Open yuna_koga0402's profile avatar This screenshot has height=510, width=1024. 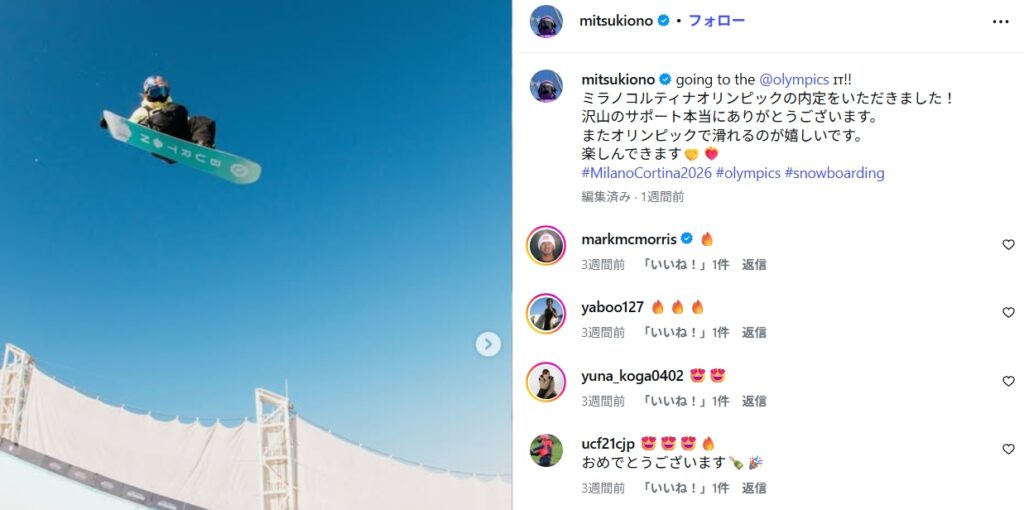tap(546, 382)
